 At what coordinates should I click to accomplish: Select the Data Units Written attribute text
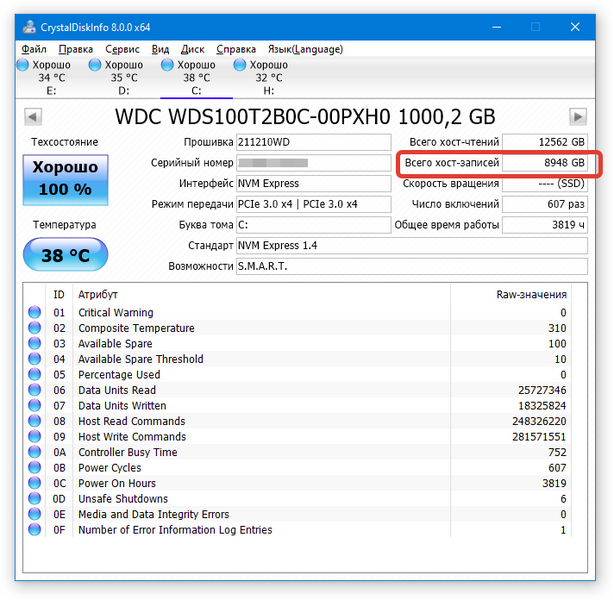(122, 406)
